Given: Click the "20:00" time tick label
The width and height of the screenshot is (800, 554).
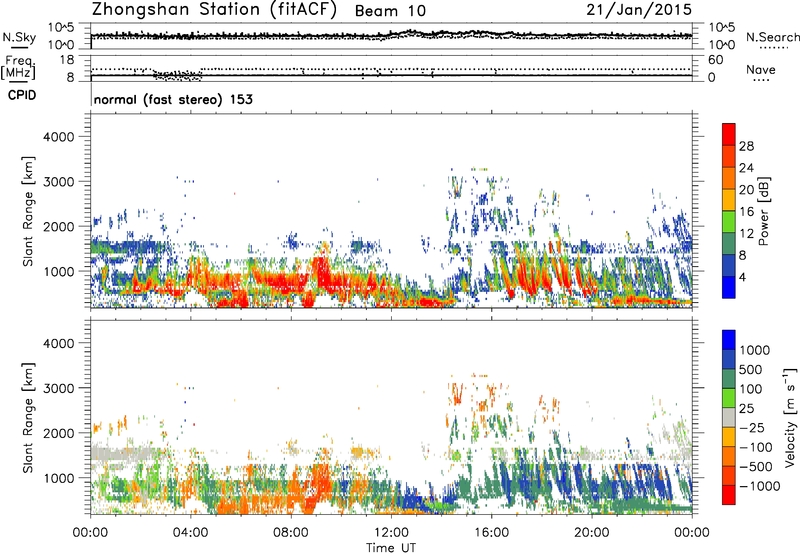Looking at the screenshot, I should (x=591, y=533).
